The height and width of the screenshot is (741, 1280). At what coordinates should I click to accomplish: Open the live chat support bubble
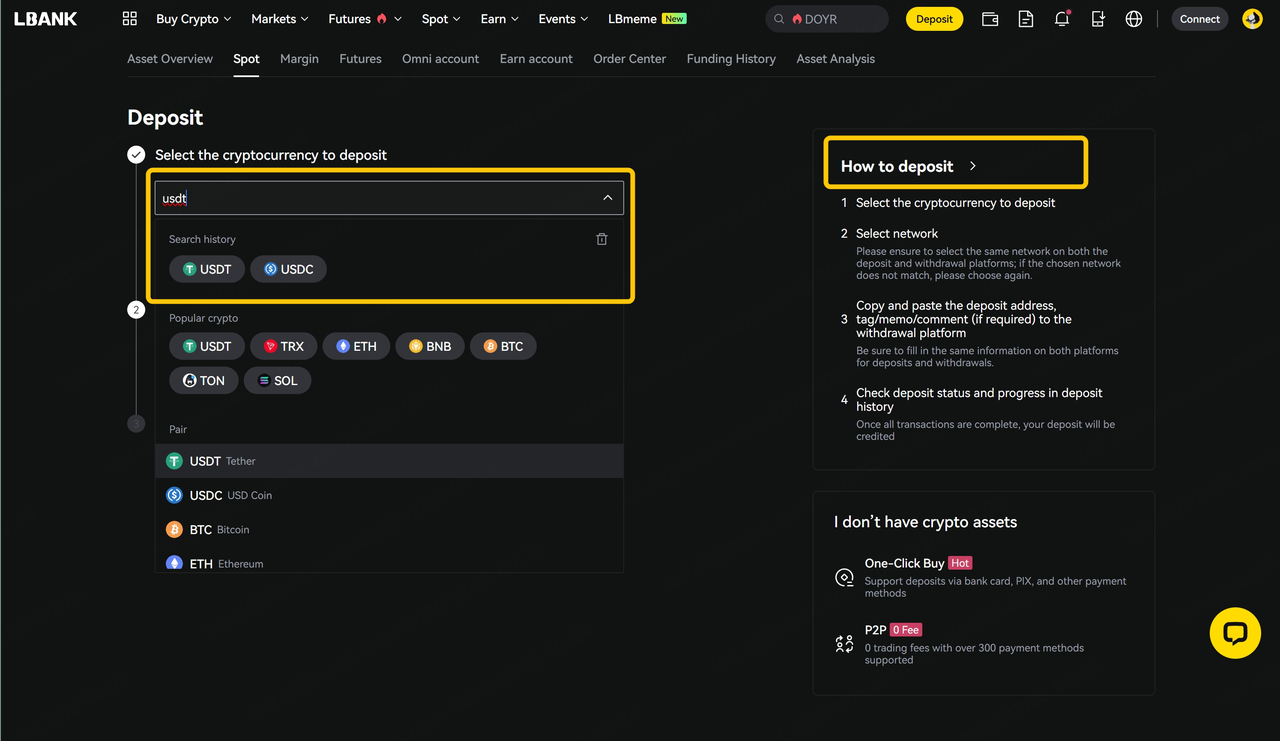1235,633
